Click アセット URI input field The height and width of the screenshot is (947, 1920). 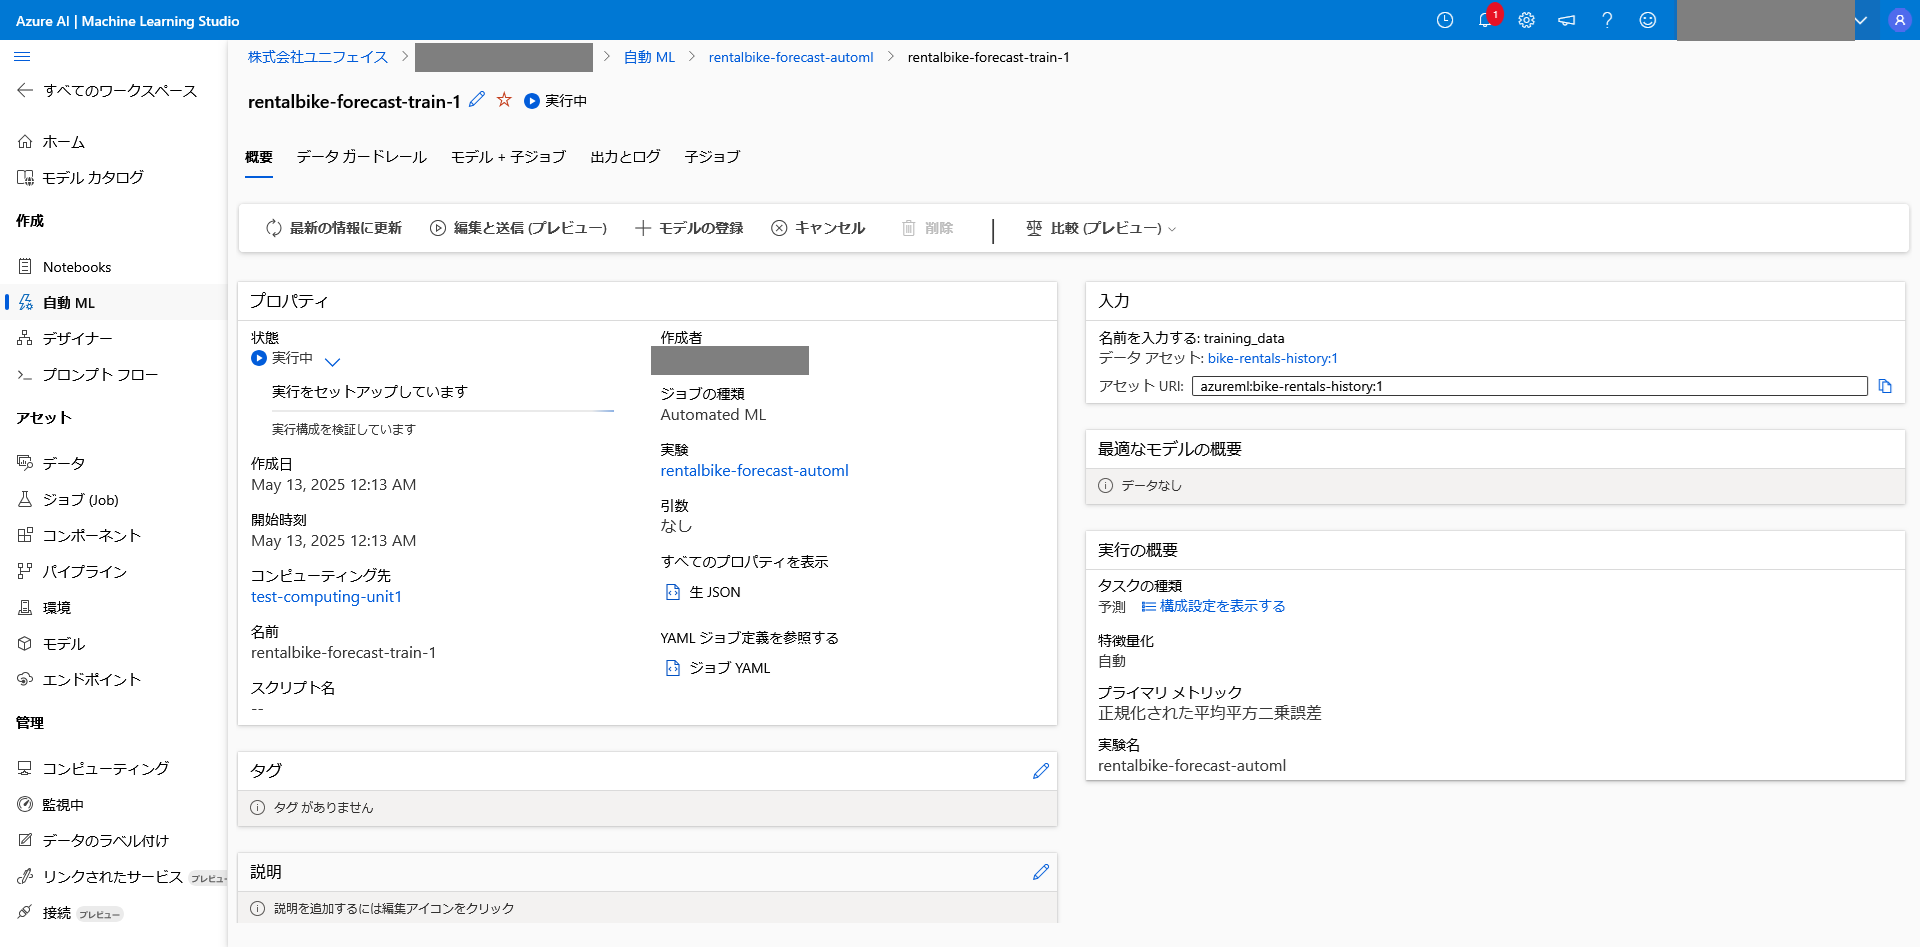(1530, 386)
